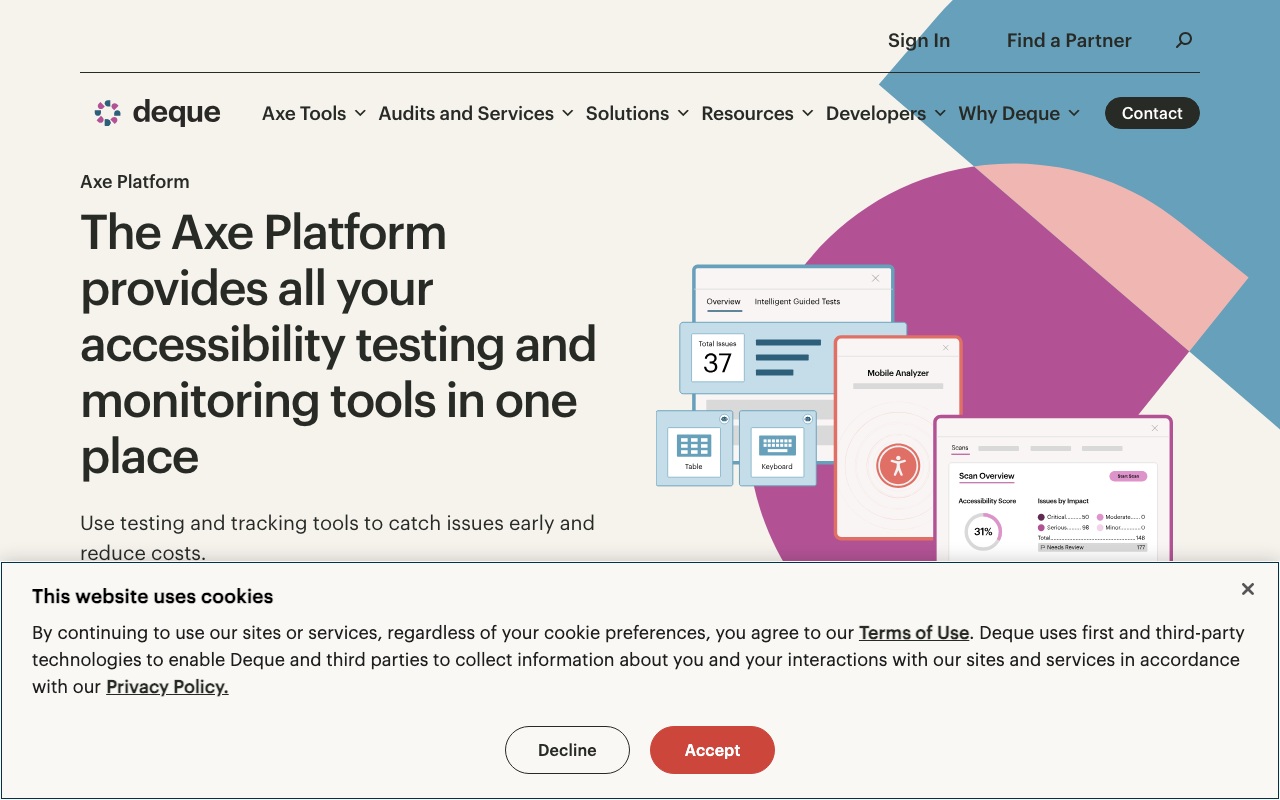Open the Resources navigation menu

click(x=758, y=113)
